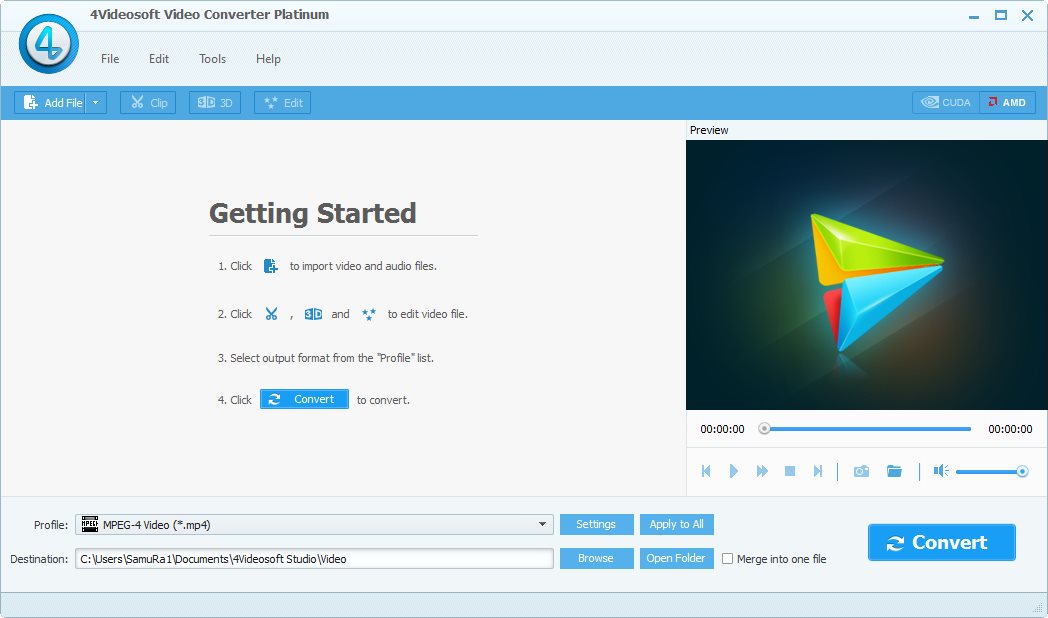Viewport: 1048px width, 618px height.
Task: Click the "Getting Started" heading
Action: pos(313,214)
